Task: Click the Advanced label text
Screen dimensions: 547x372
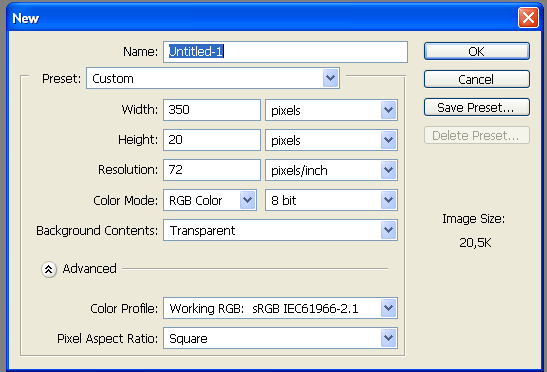Action: coord(90,269)
